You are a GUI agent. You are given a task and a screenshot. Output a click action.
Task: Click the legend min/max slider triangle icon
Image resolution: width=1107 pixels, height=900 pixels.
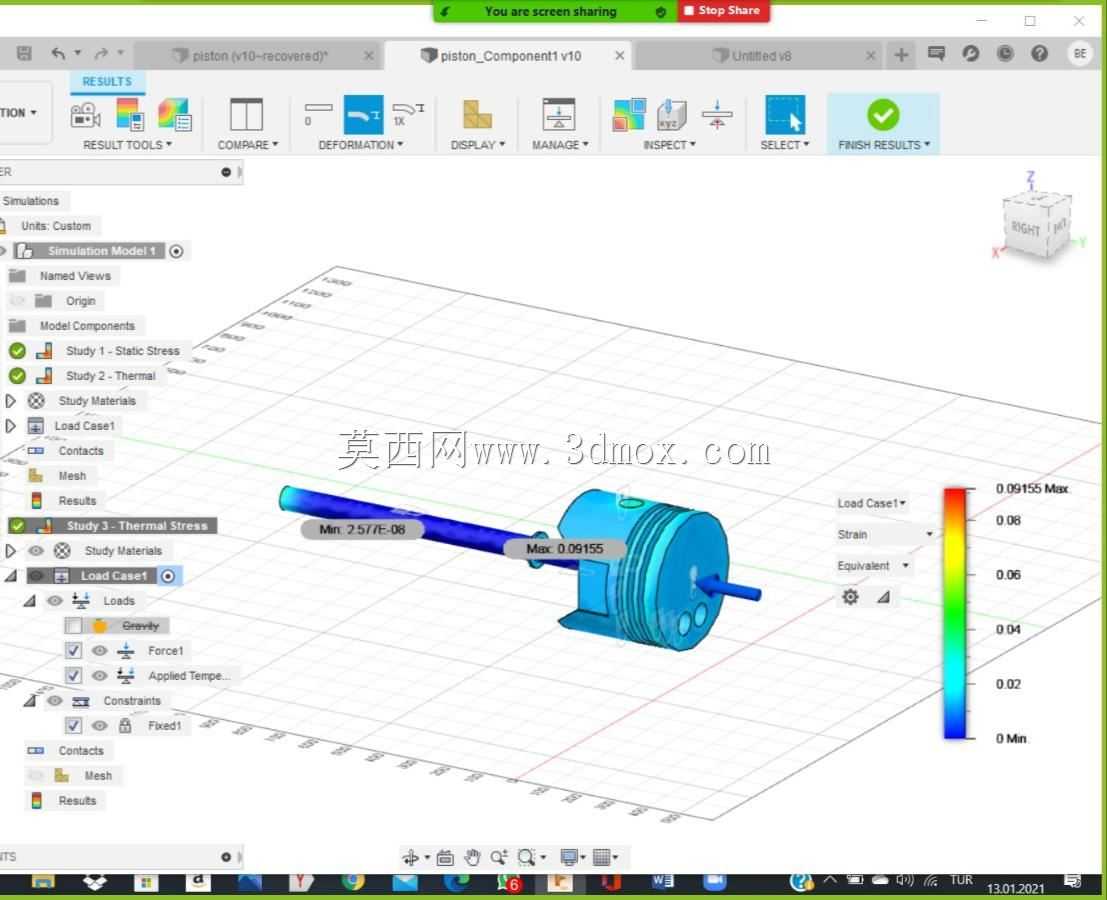click(x=883, y=597)
